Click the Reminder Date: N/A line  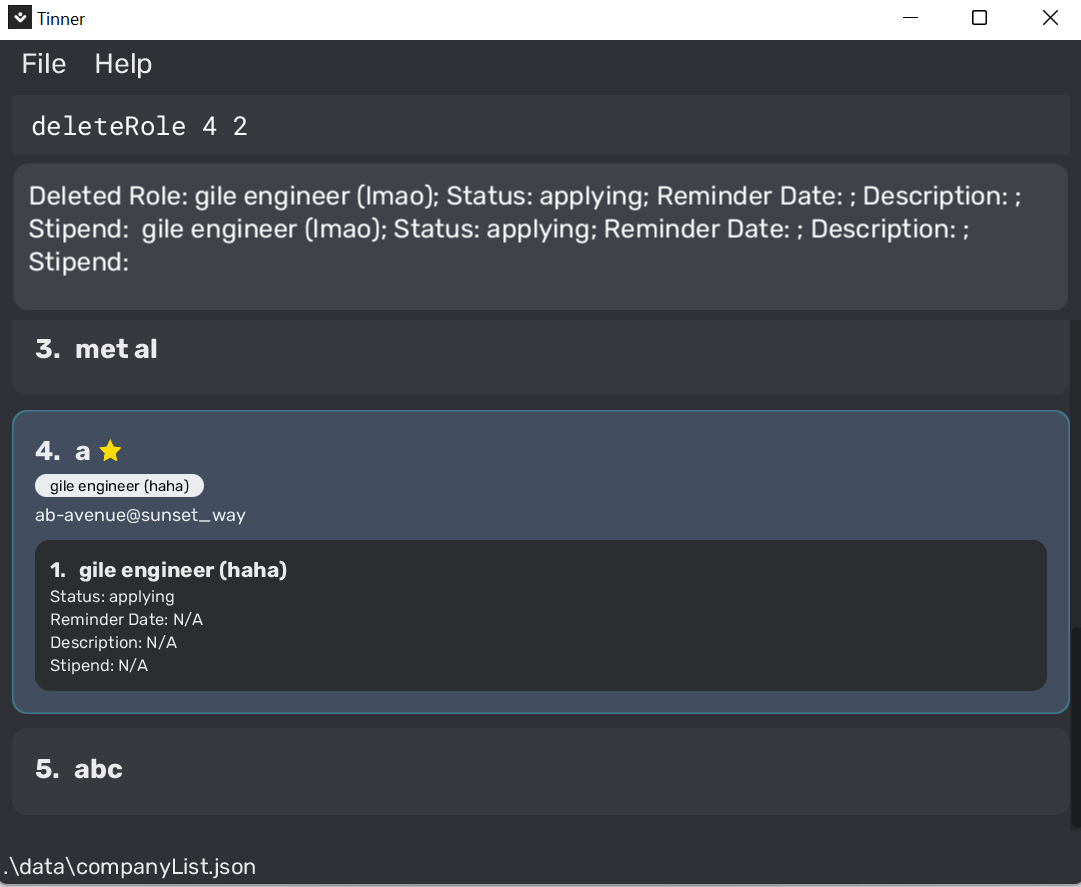coord(126,620)
